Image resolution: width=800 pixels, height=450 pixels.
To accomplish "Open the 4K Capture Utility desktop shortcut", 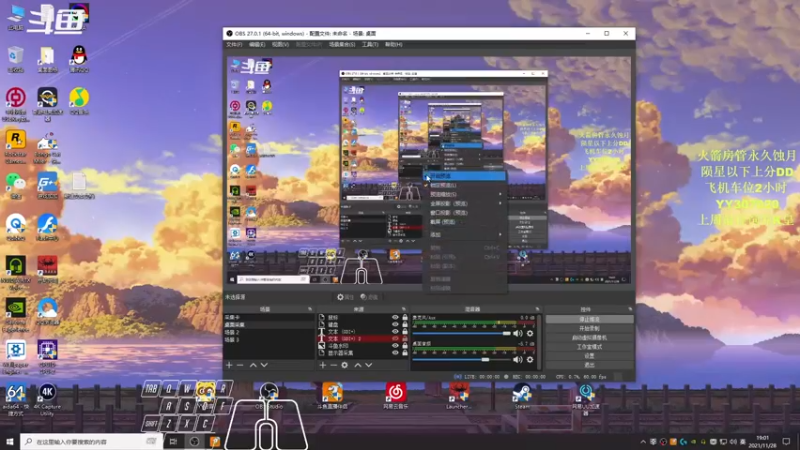I will 47,400.
